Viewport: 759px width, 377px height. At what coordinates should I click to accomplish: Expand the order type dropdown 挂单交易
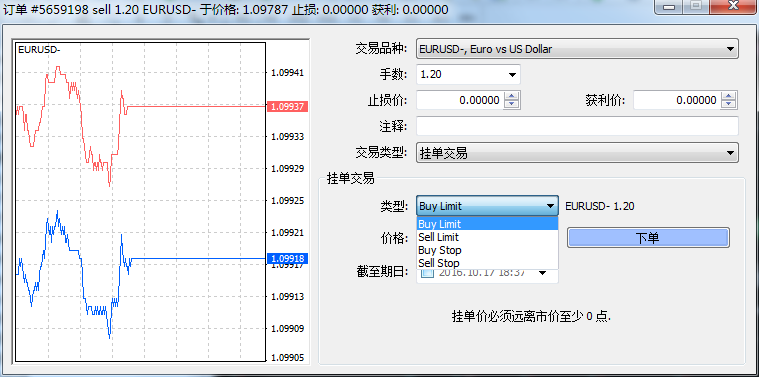pyautogui.click(x=577, y=153)
